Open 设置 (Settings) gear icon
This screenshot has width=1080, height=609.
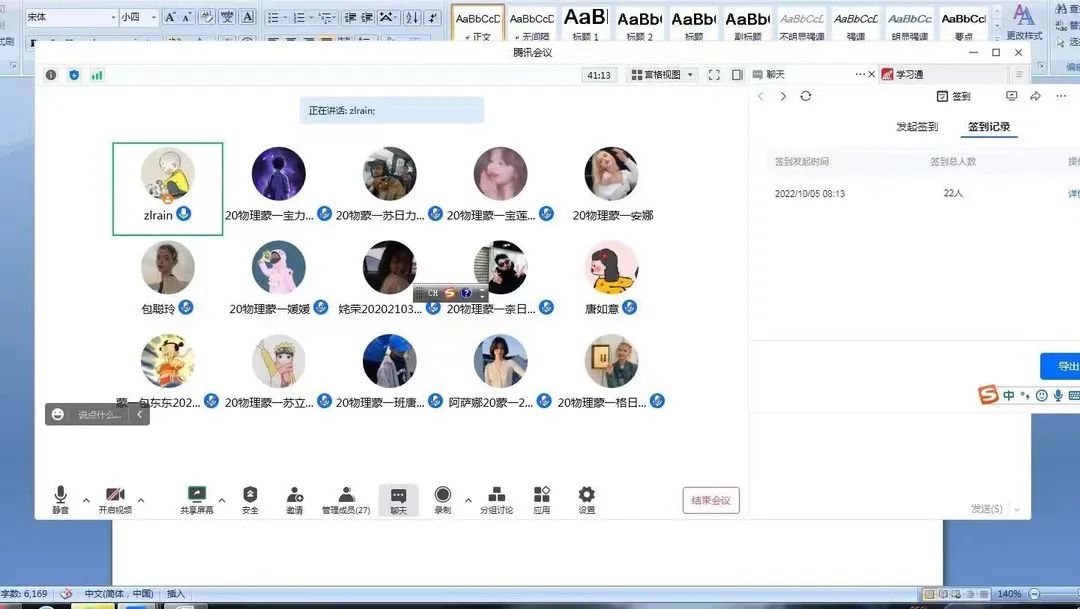[x=586, y=496]
